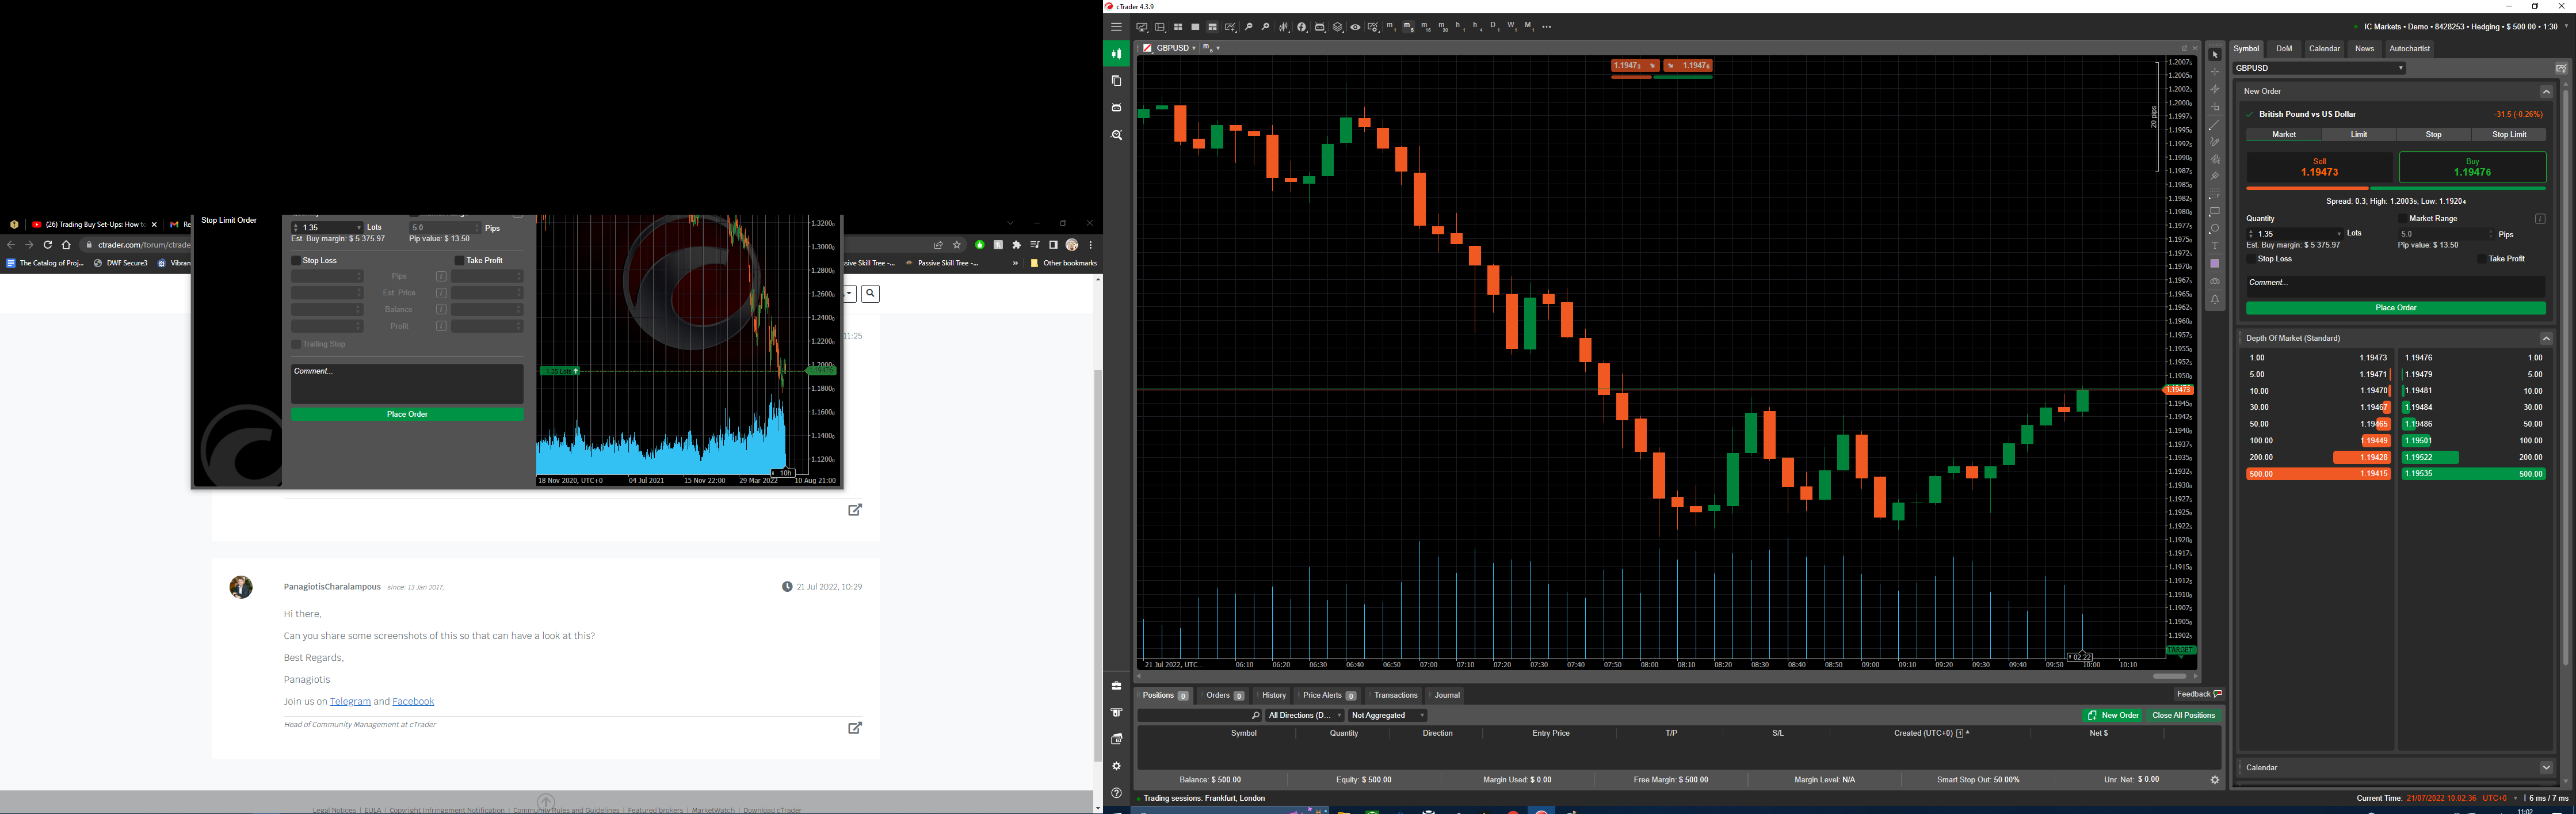Click the Buy 1.19476 button
Screen dimensions: 2576x814
click(2472, 167)
